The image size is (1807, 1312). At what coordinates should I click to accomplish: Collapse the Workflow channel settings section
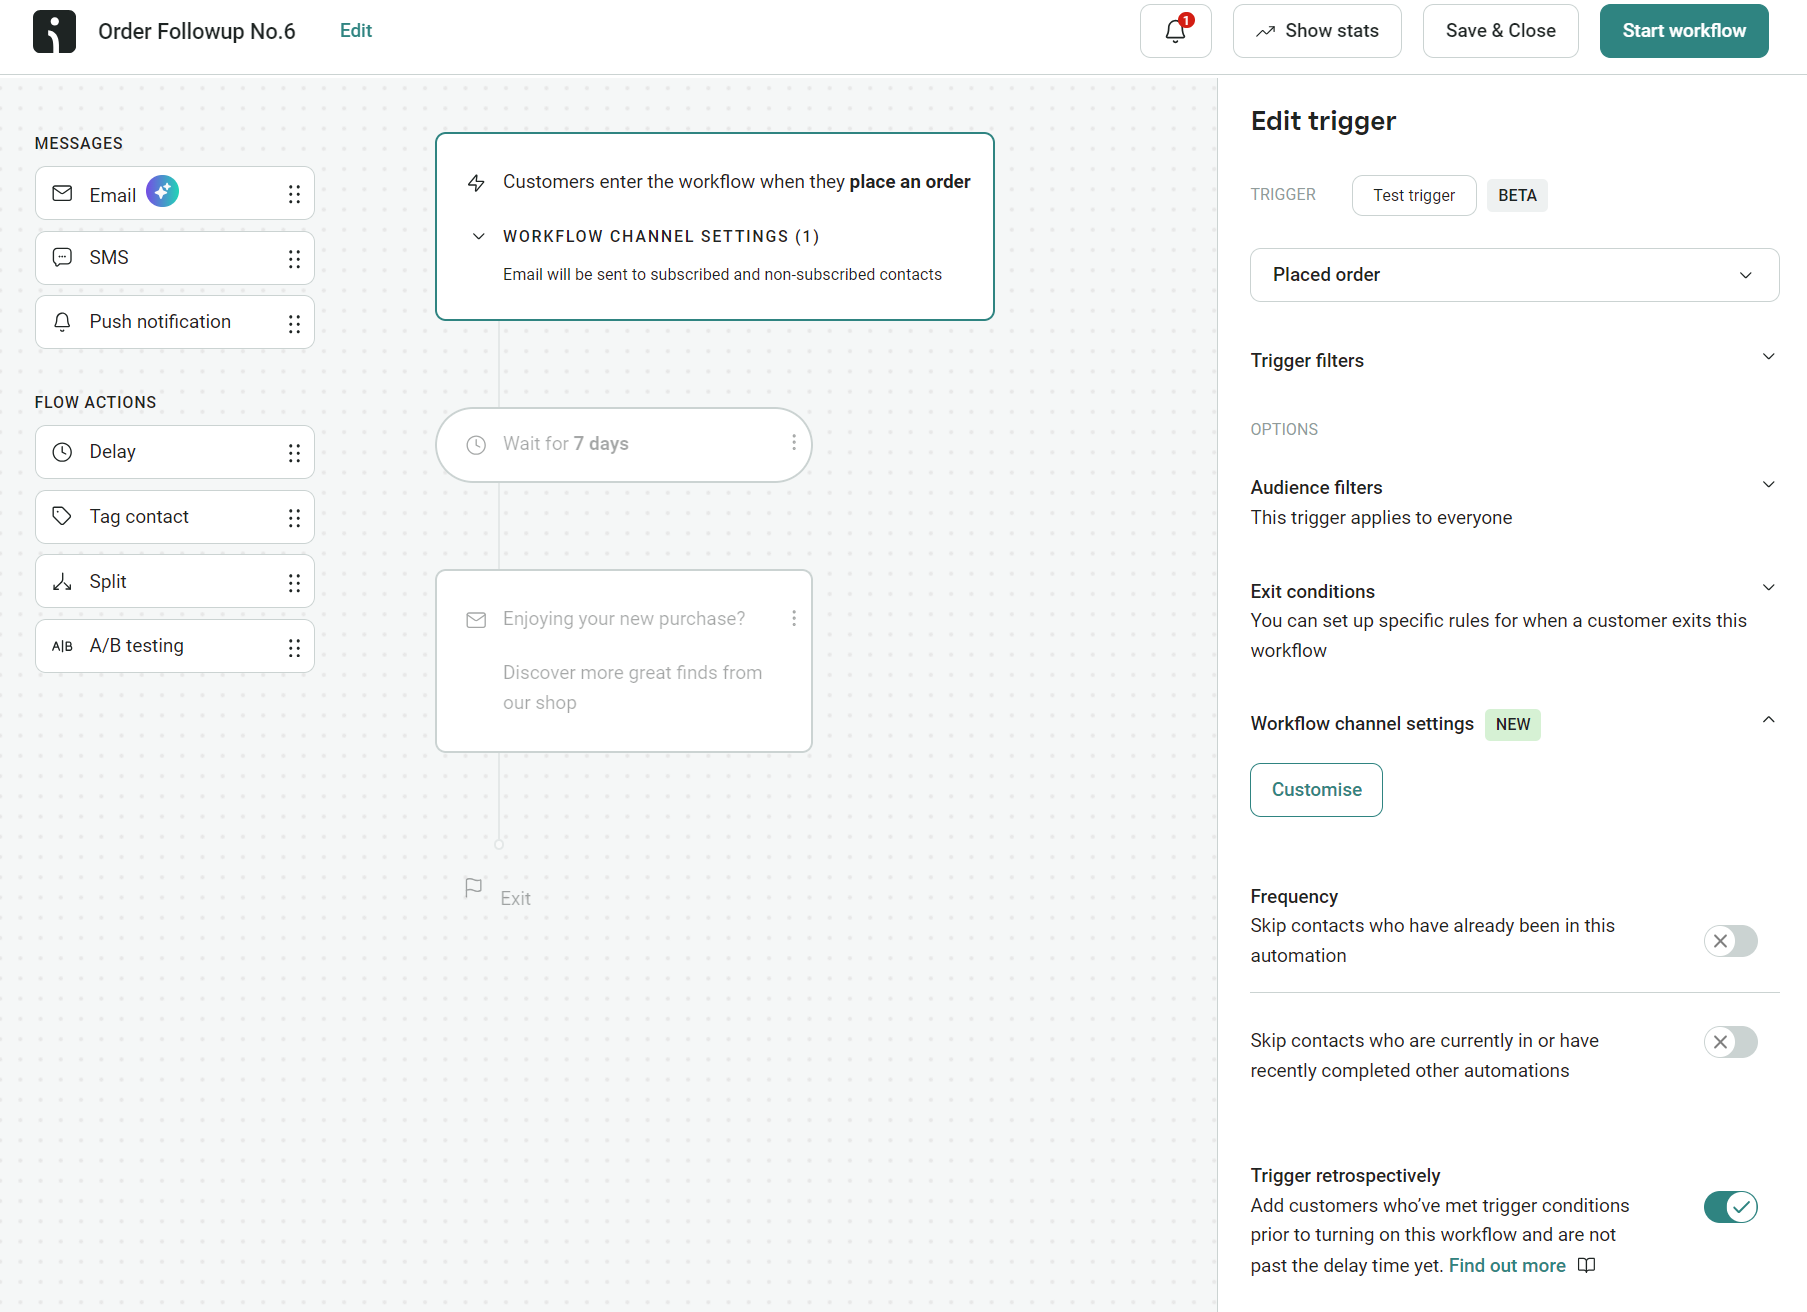pos(1769,719)
